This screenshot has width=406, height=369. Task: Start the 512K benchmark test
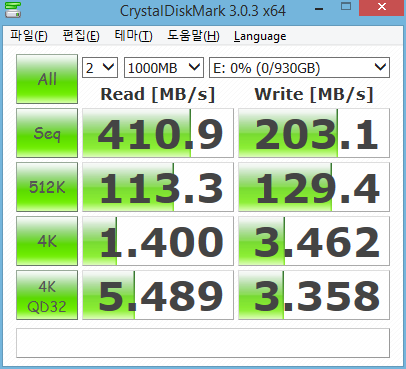pyautogui.click(x=47, y=187)
